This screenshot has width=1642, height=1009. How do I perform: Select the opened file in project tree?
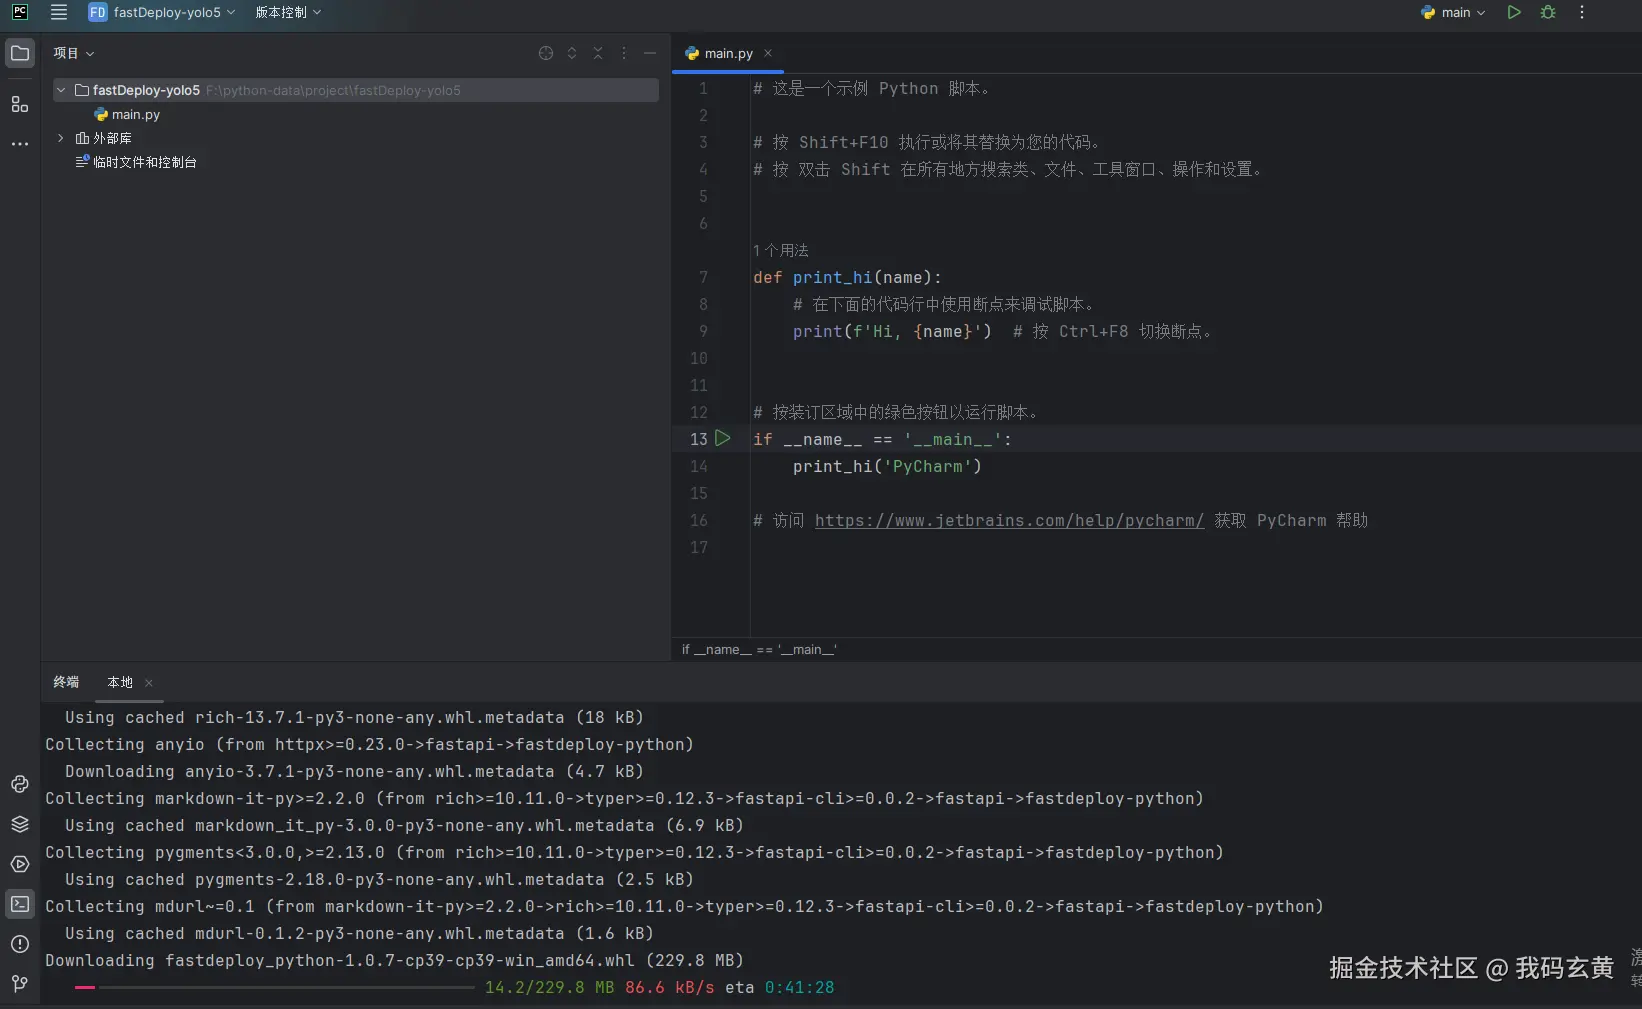546,53
